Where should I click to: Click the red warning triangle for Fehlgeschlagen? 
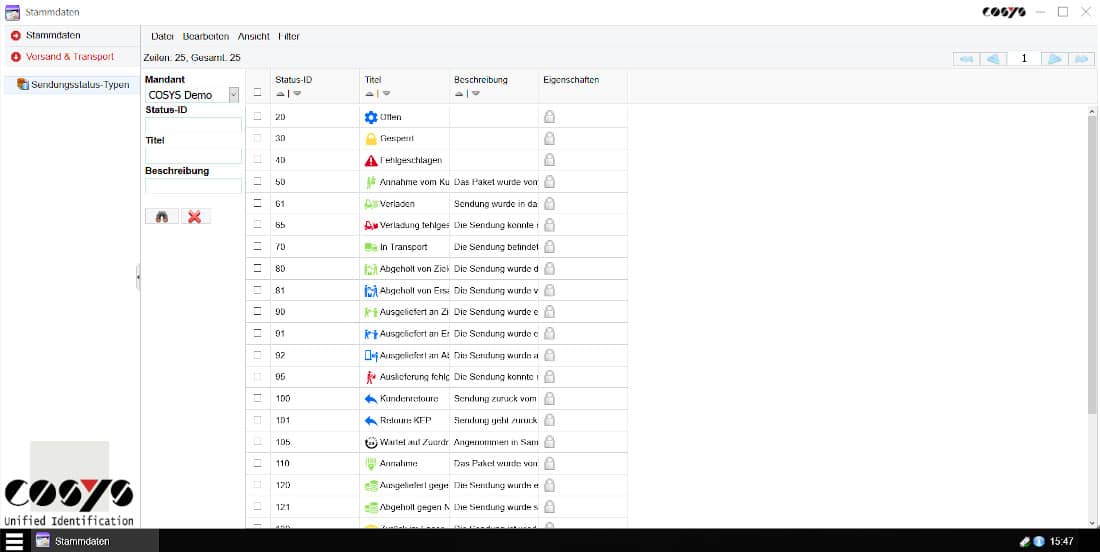click(x=371, y=161)
